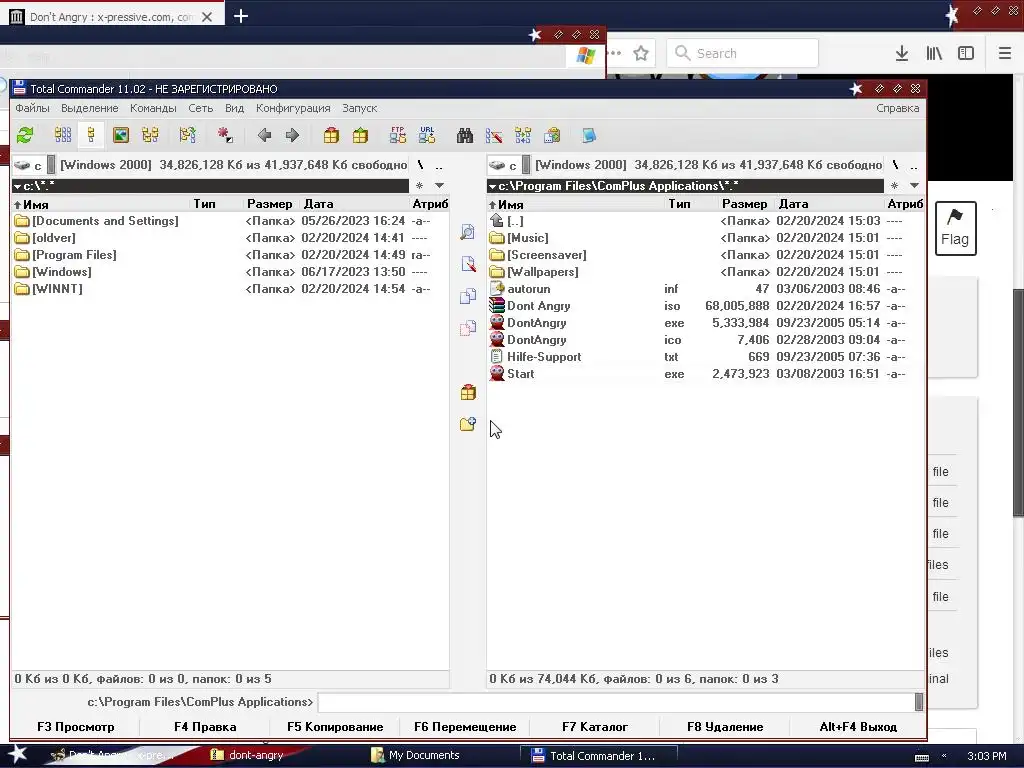Image resolution: width=1024 pixels, height=768 pixels.
Task: Open the synchronize directories toolbar icon
Action: [x=523, y=135]
